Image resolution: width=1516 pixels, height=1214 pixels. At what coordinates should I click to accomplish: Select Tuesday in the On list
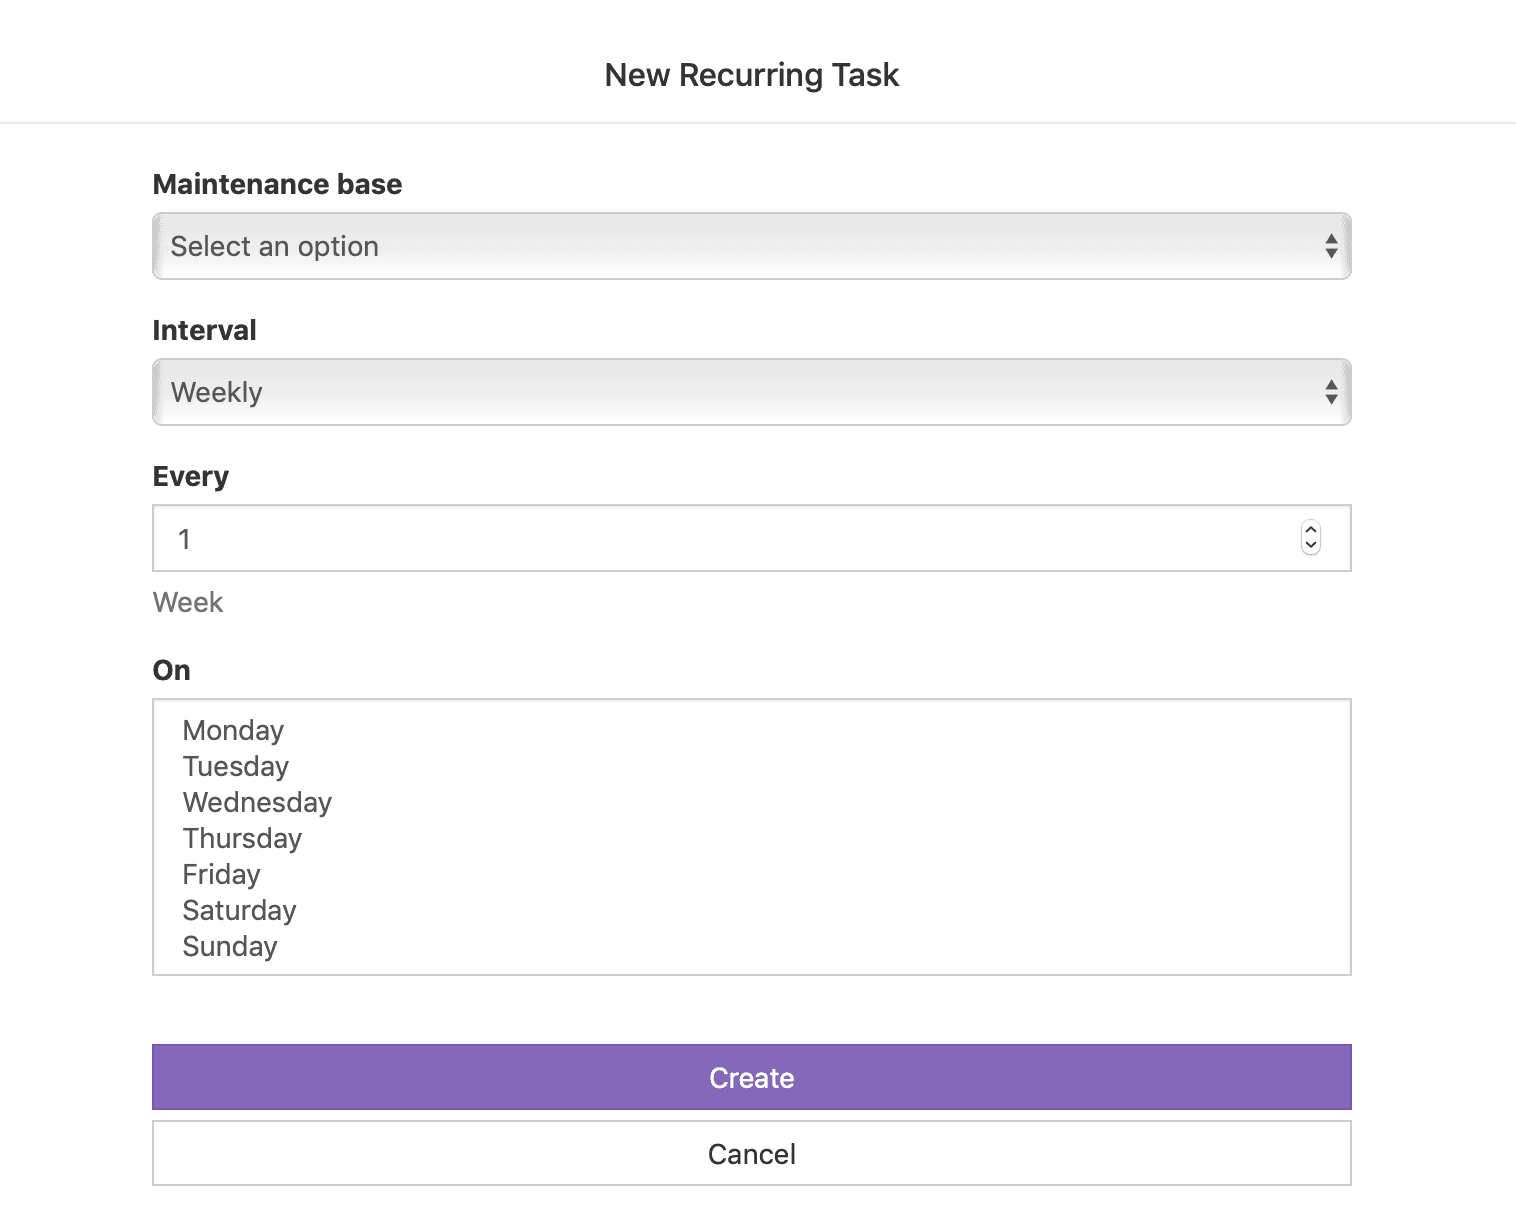236,766
